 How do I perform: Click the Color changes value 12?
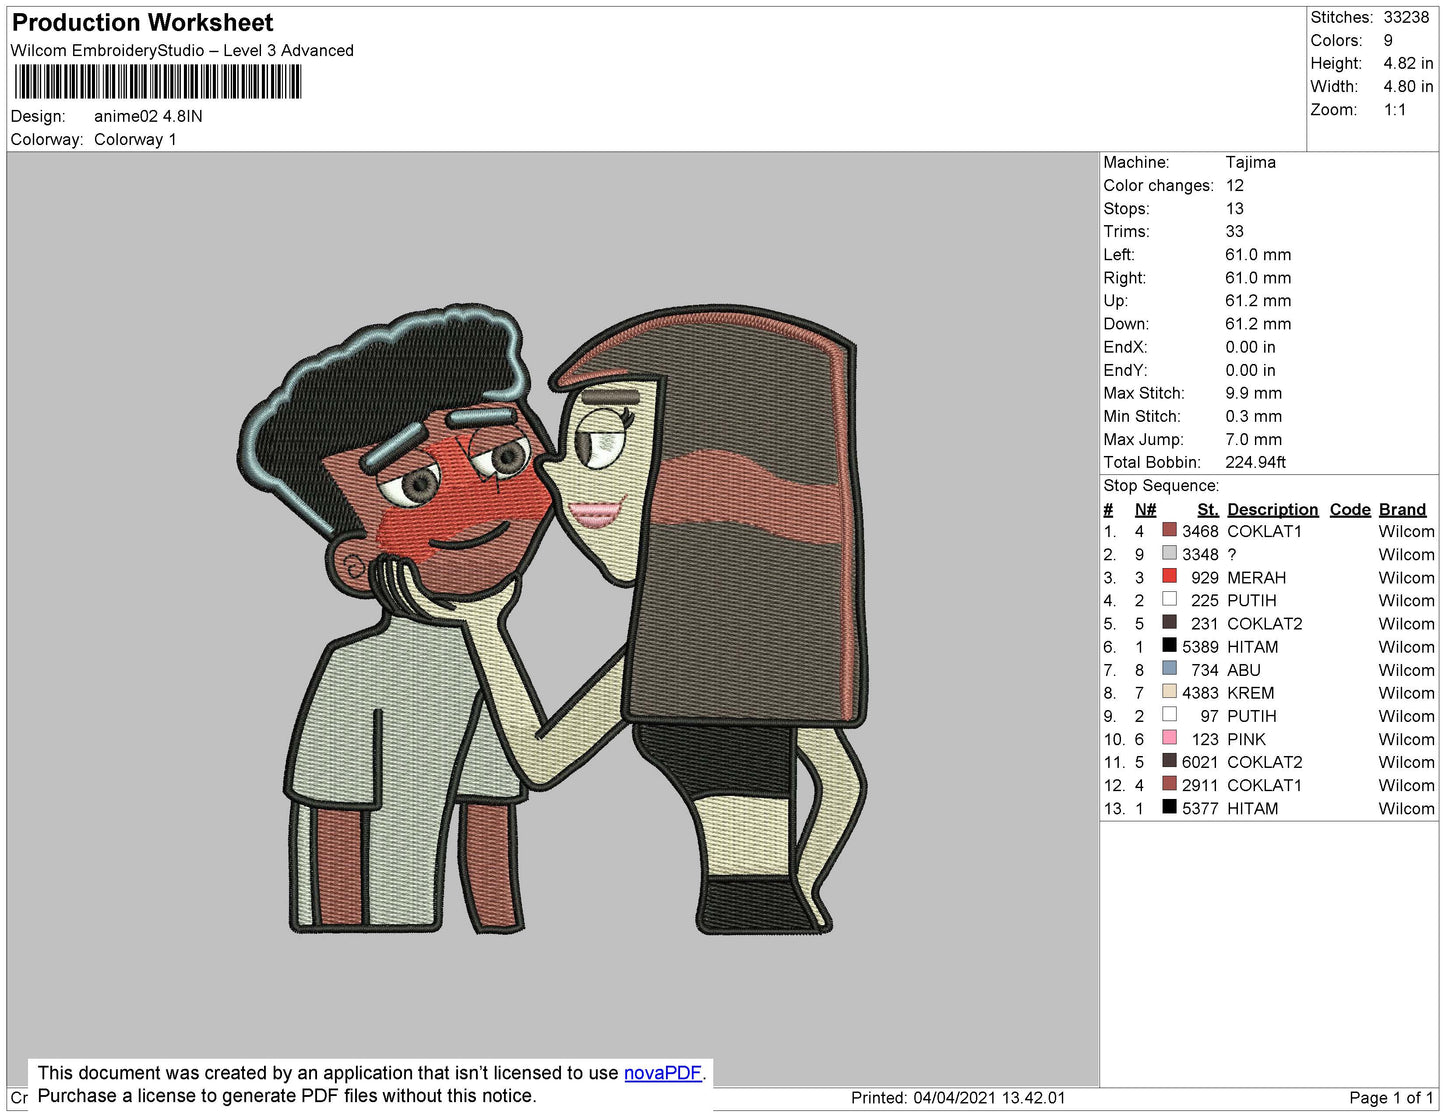pos(1234,185)
